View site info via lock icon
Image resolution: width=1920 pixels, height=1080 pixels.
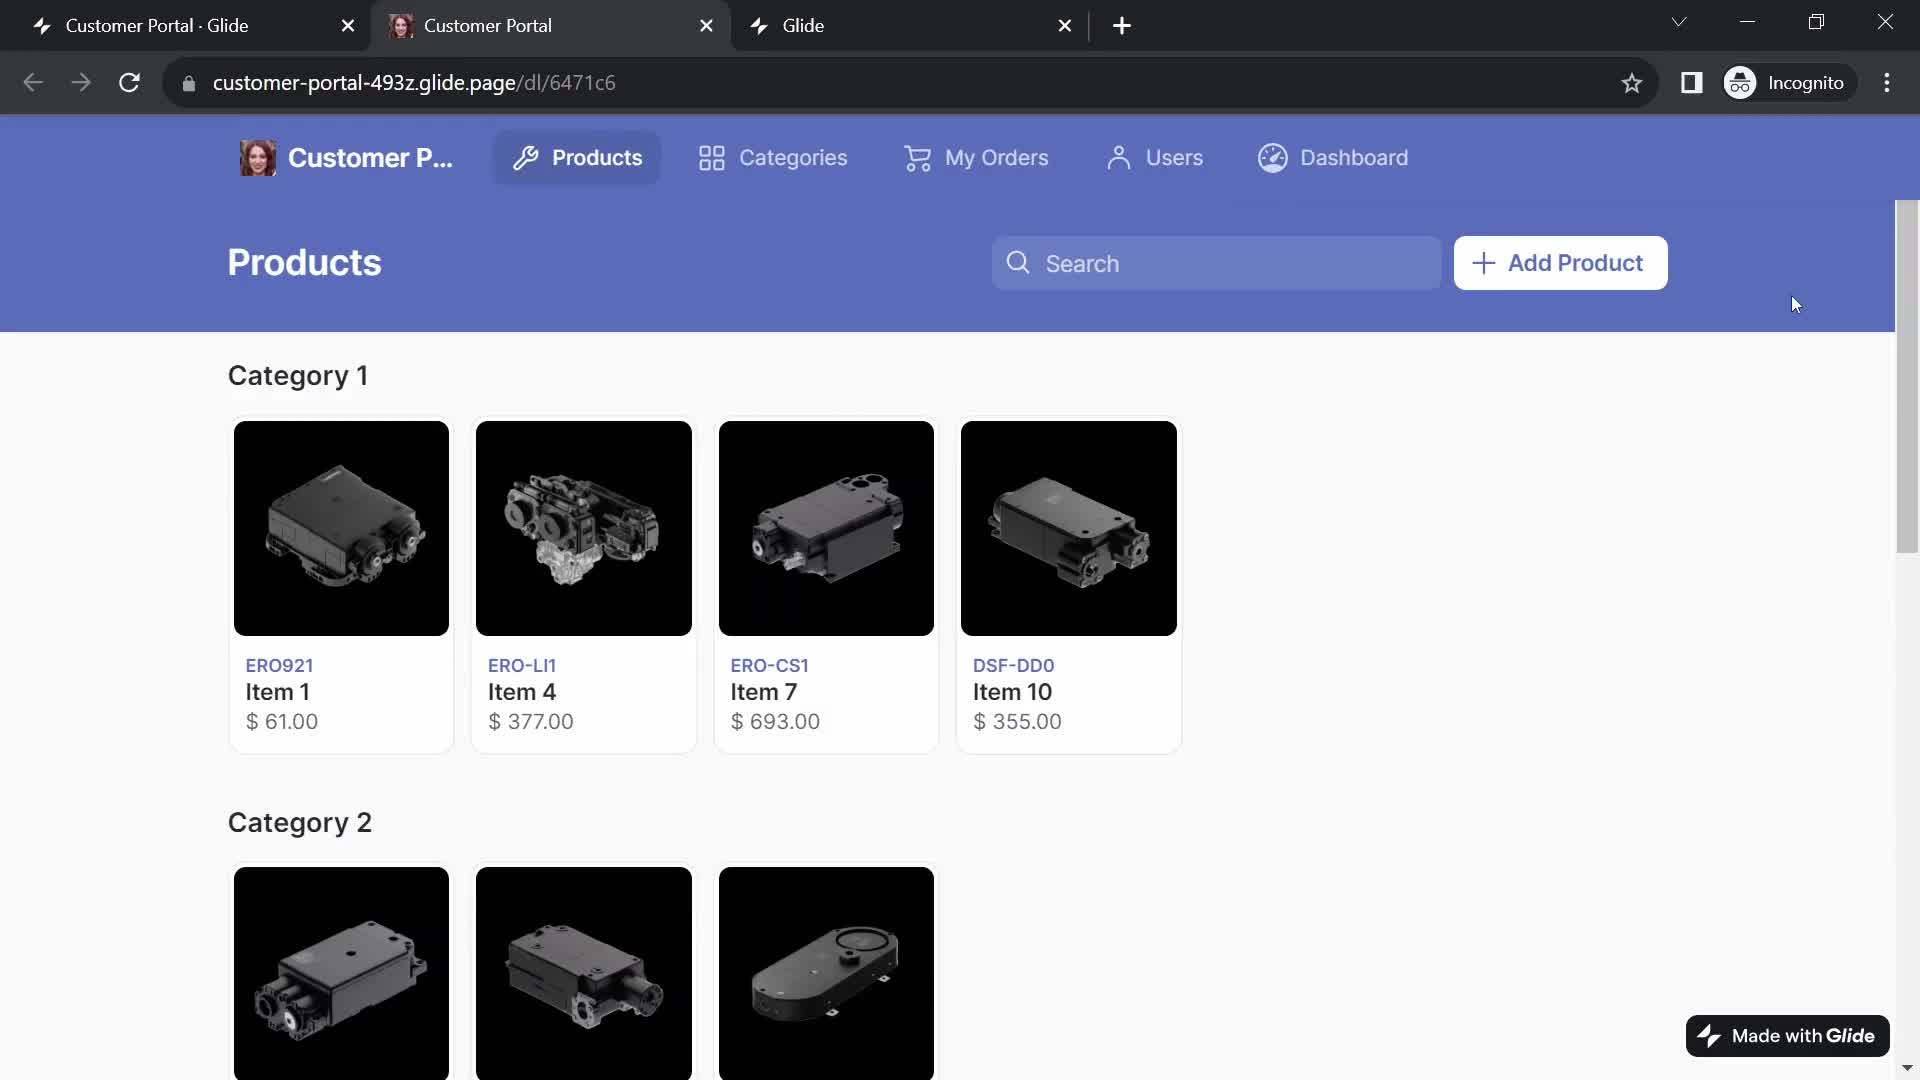coord(188,83)
